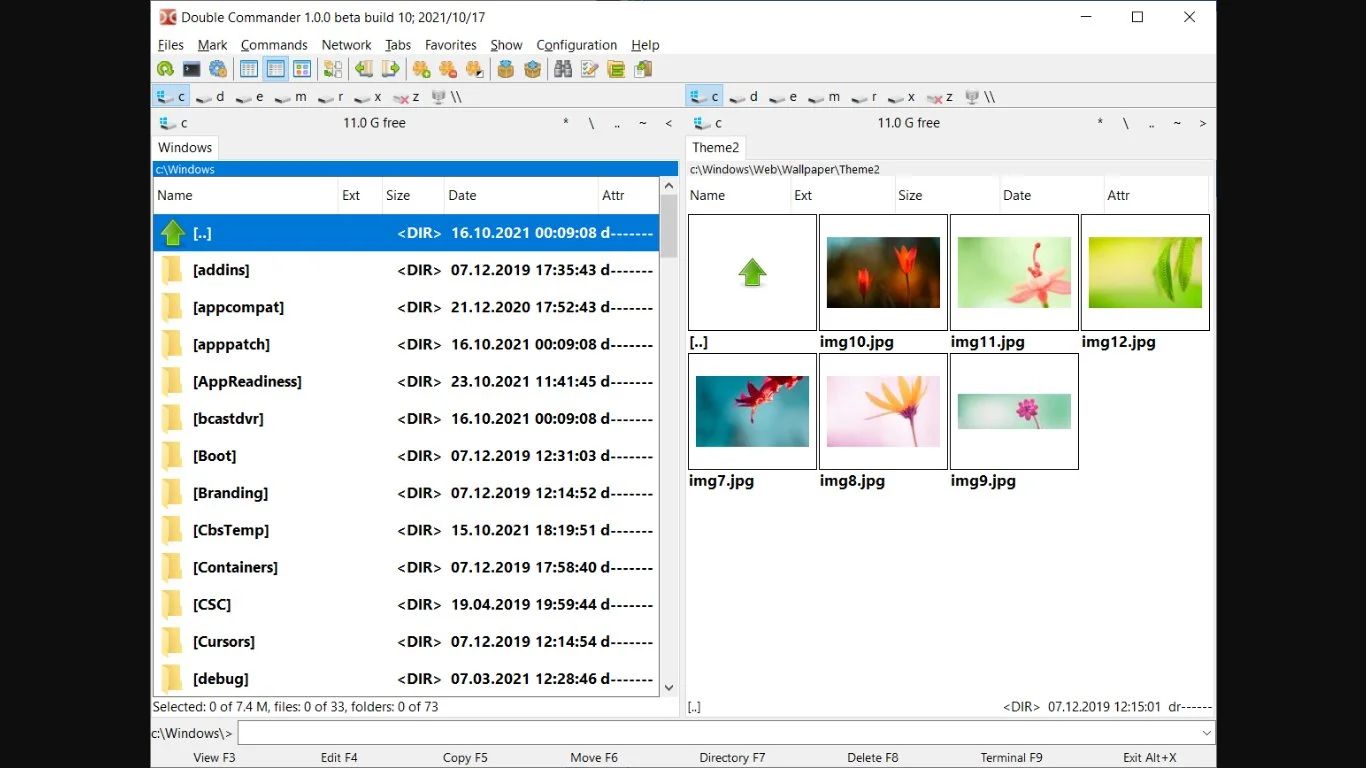Click Select a group icon with plus
Screen dimensions: 1366x768
422,69
